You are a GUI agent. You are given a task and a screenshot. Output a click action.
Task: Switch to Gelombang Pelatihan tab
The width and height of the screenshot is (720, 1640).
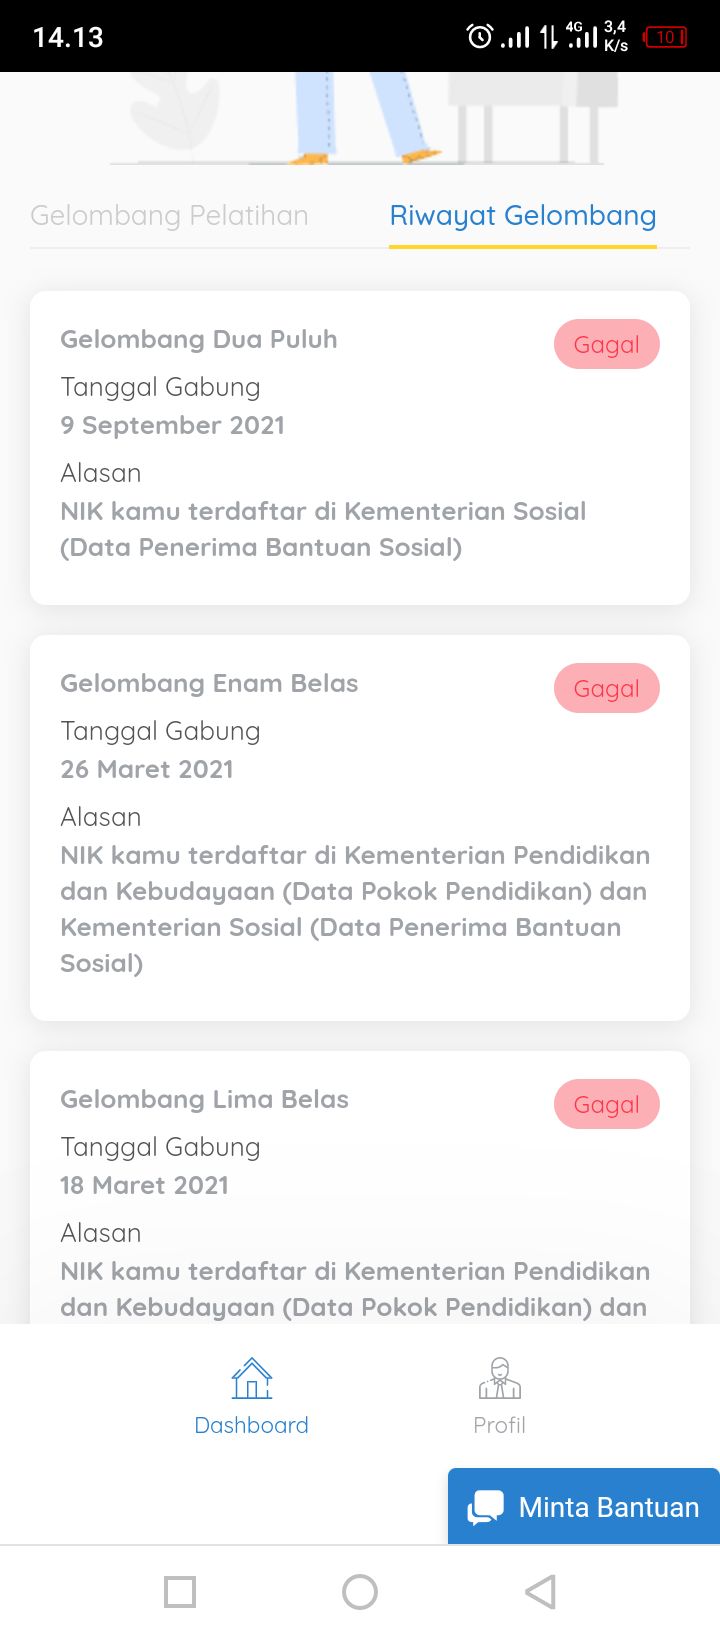pos(169,215)
